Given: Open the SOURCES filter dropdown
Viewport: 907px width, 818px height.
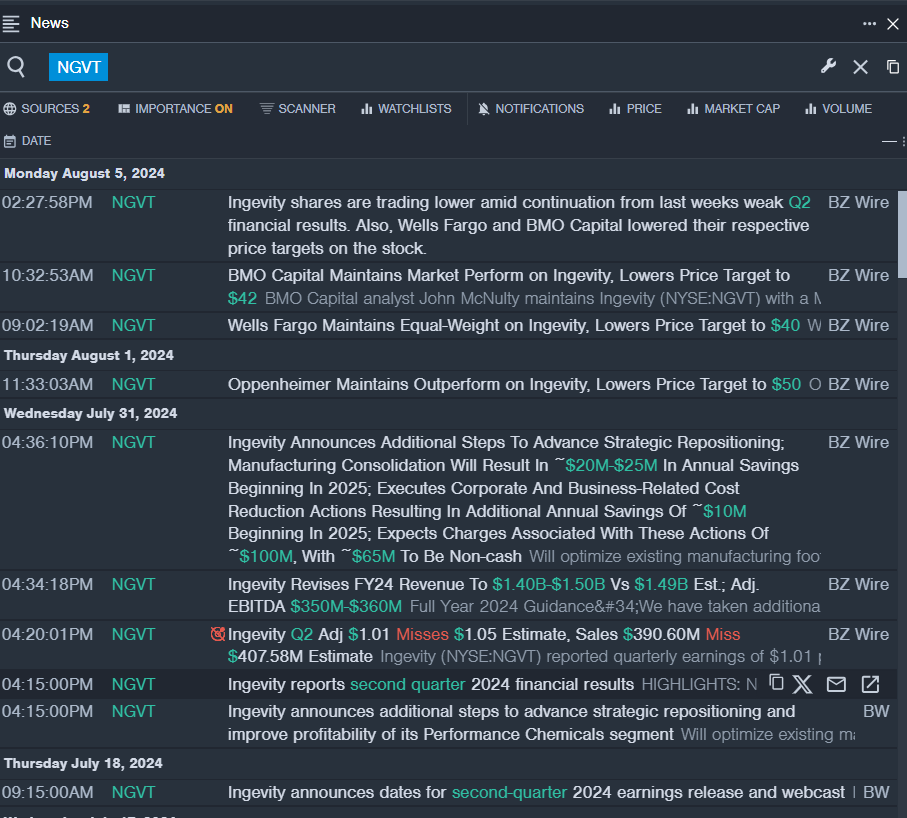Looking at the screenshot, I should coord(47,109).
